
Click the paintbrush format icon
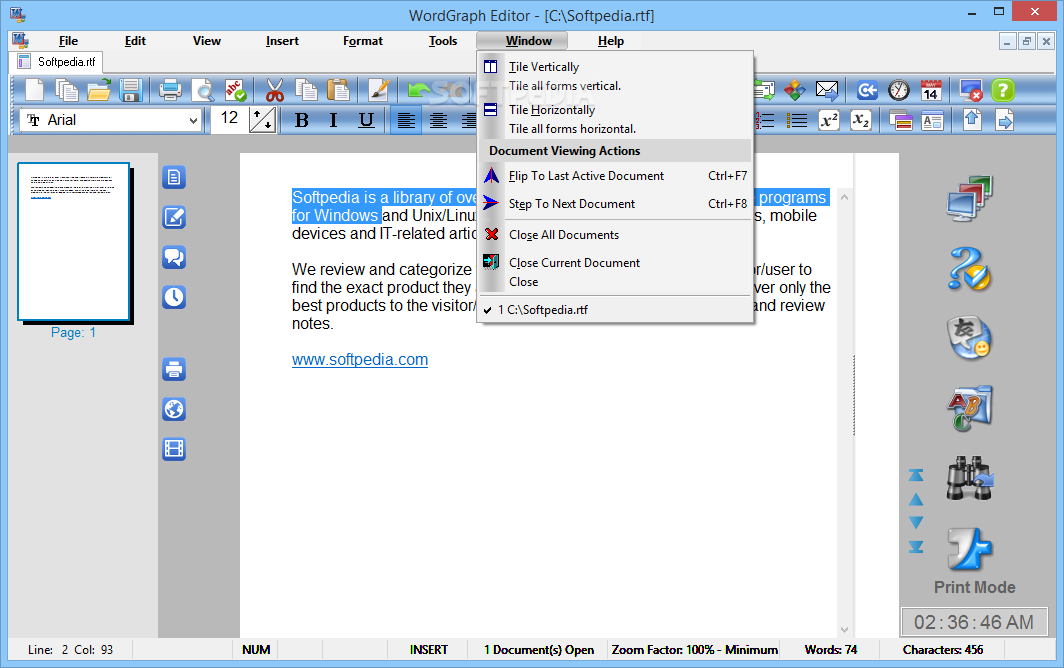(x=379, y=90)
